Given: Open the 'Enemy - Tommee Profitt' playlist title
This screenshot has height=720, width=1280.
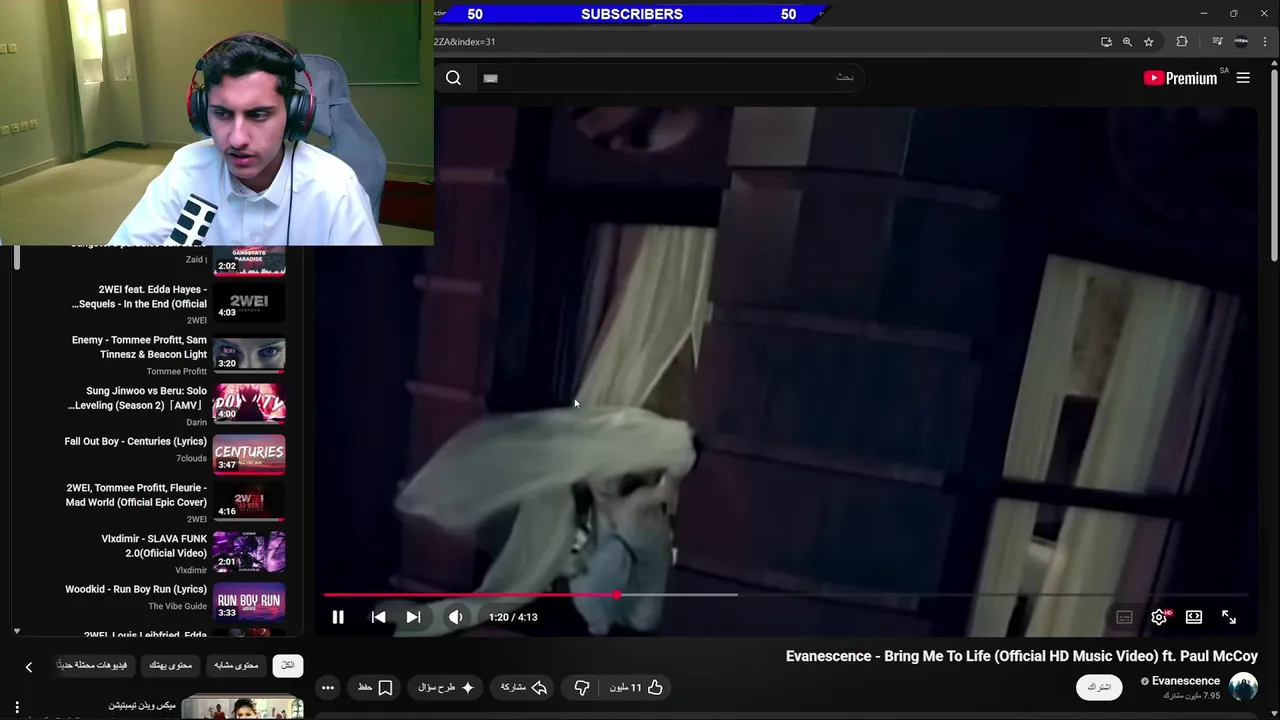Looking at the screenshot, I should 139,347.
